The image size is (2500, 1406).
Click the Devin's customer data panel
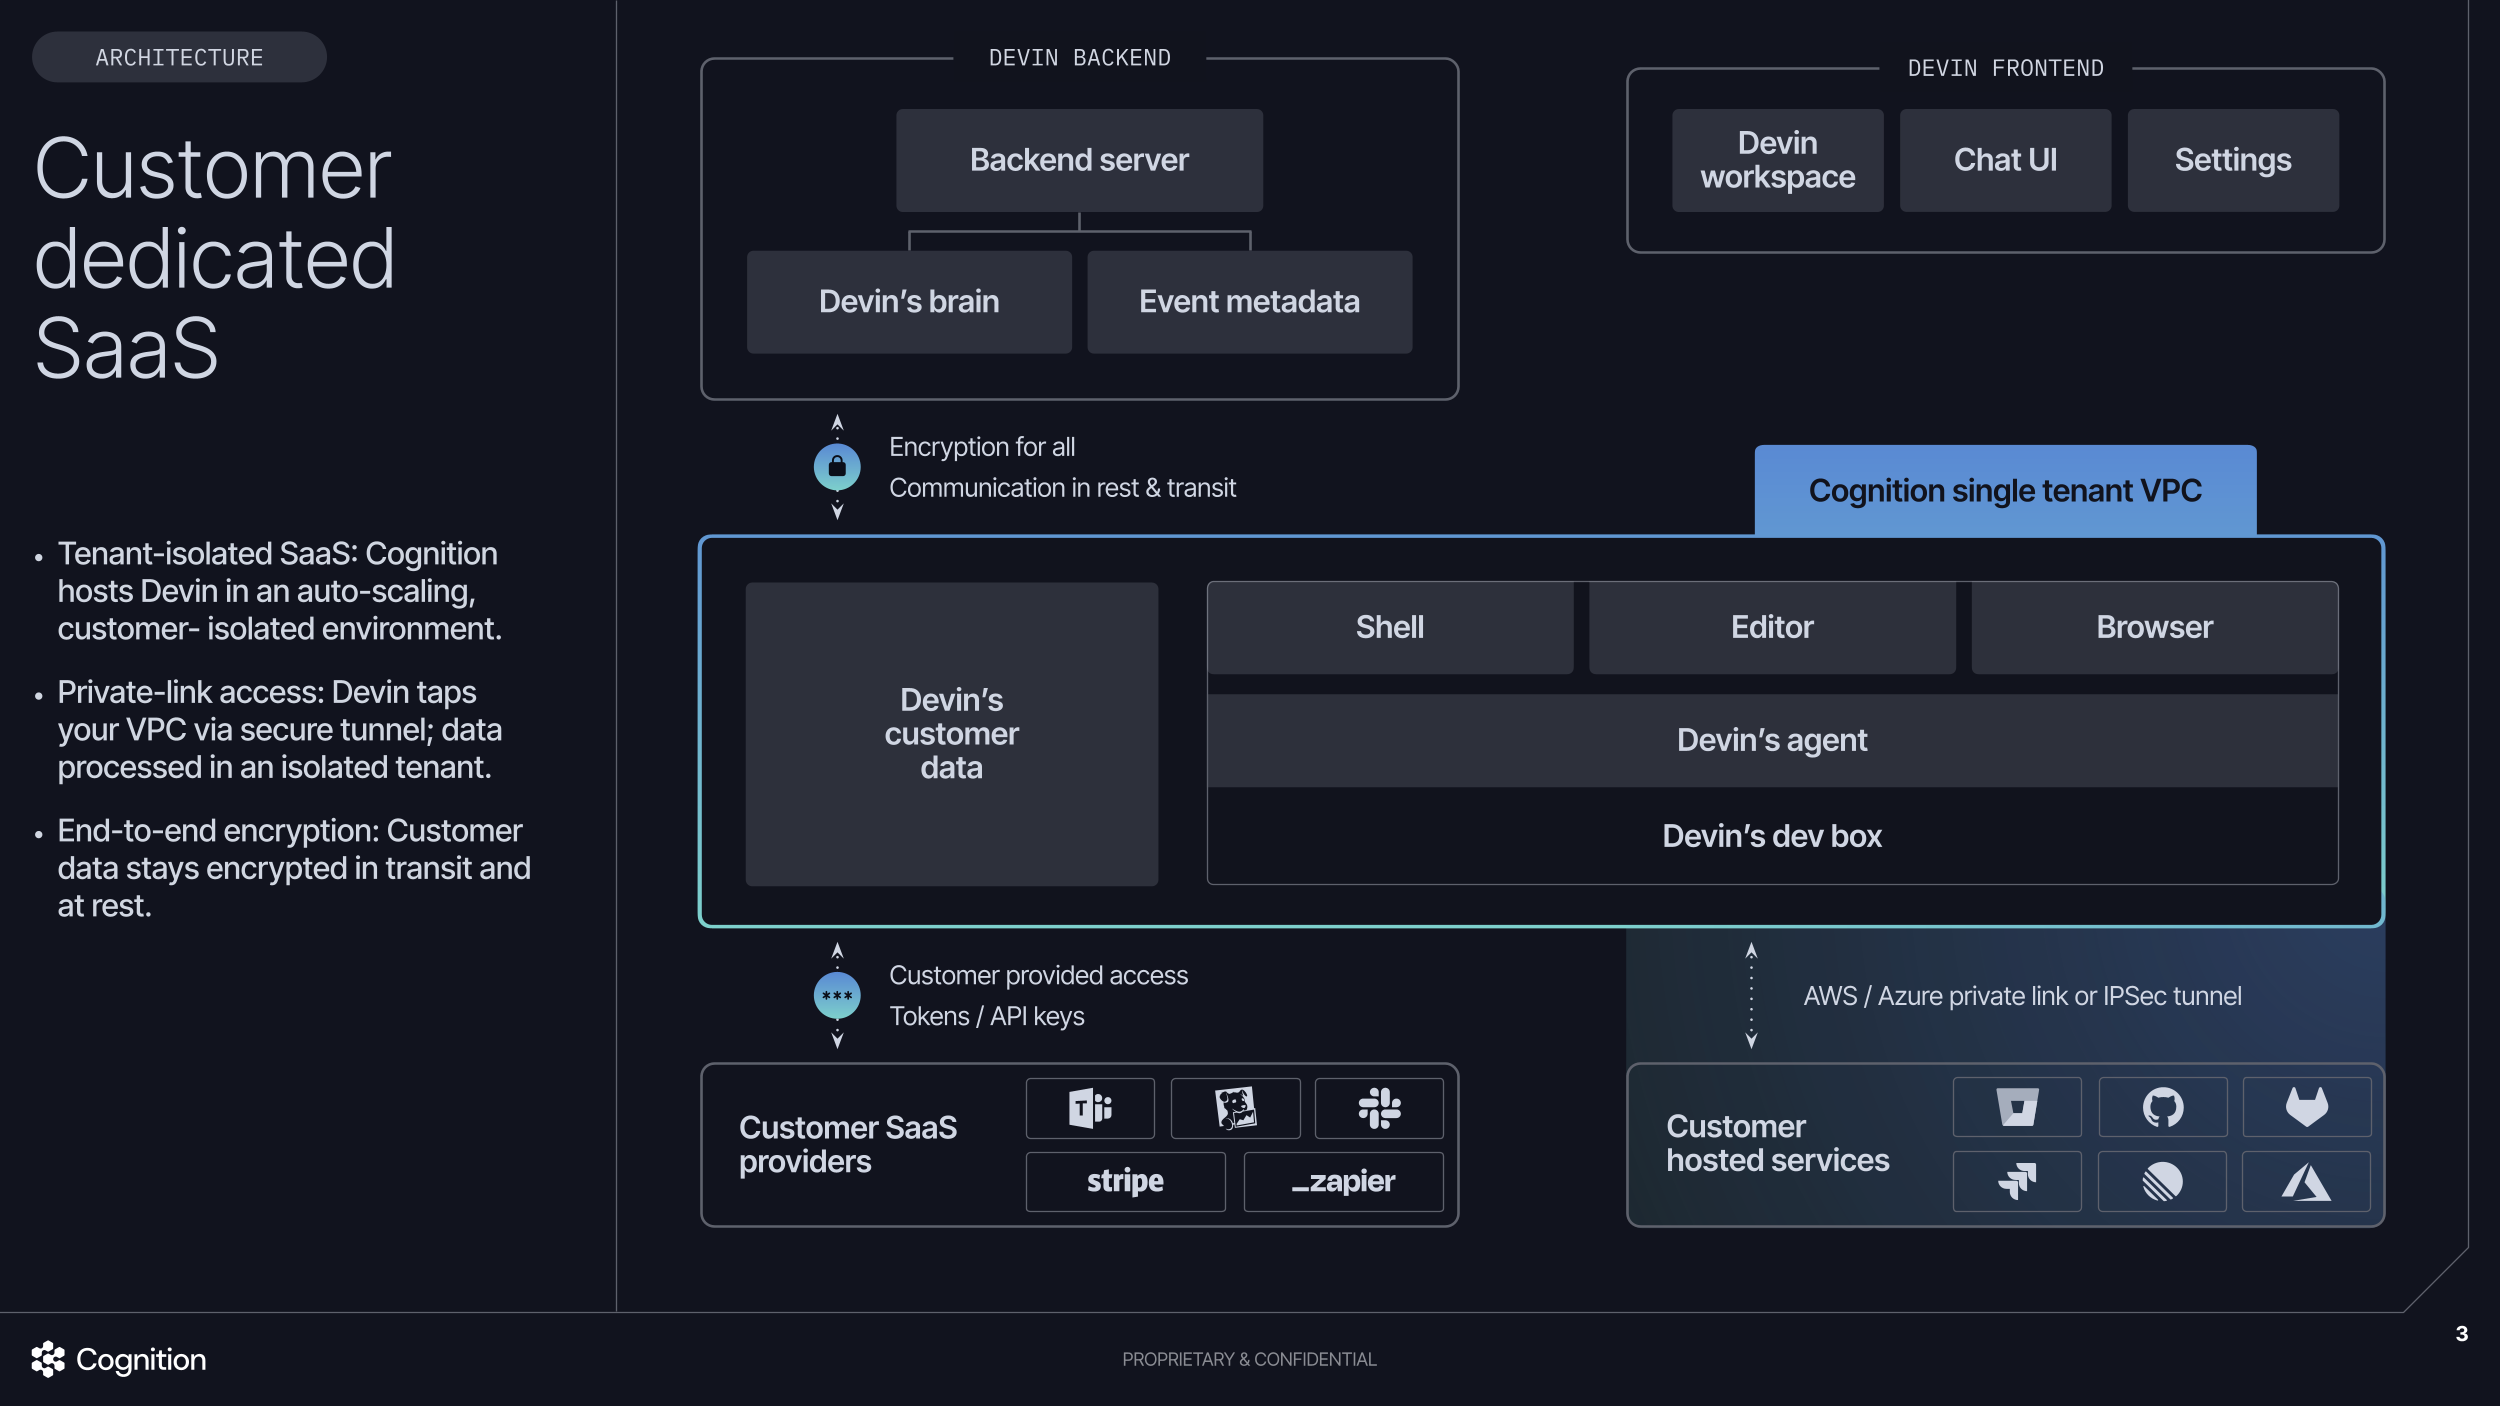(x=951, y=734)
